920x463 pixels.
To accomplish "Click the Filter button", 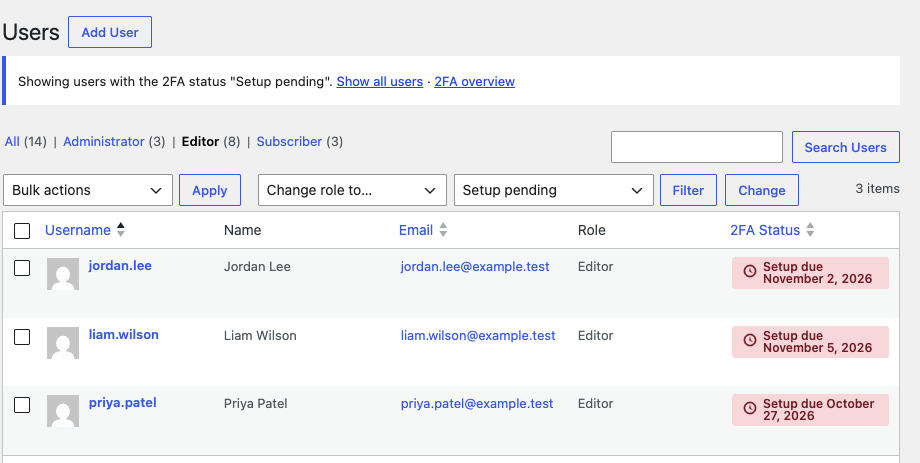I will point(688,190).
